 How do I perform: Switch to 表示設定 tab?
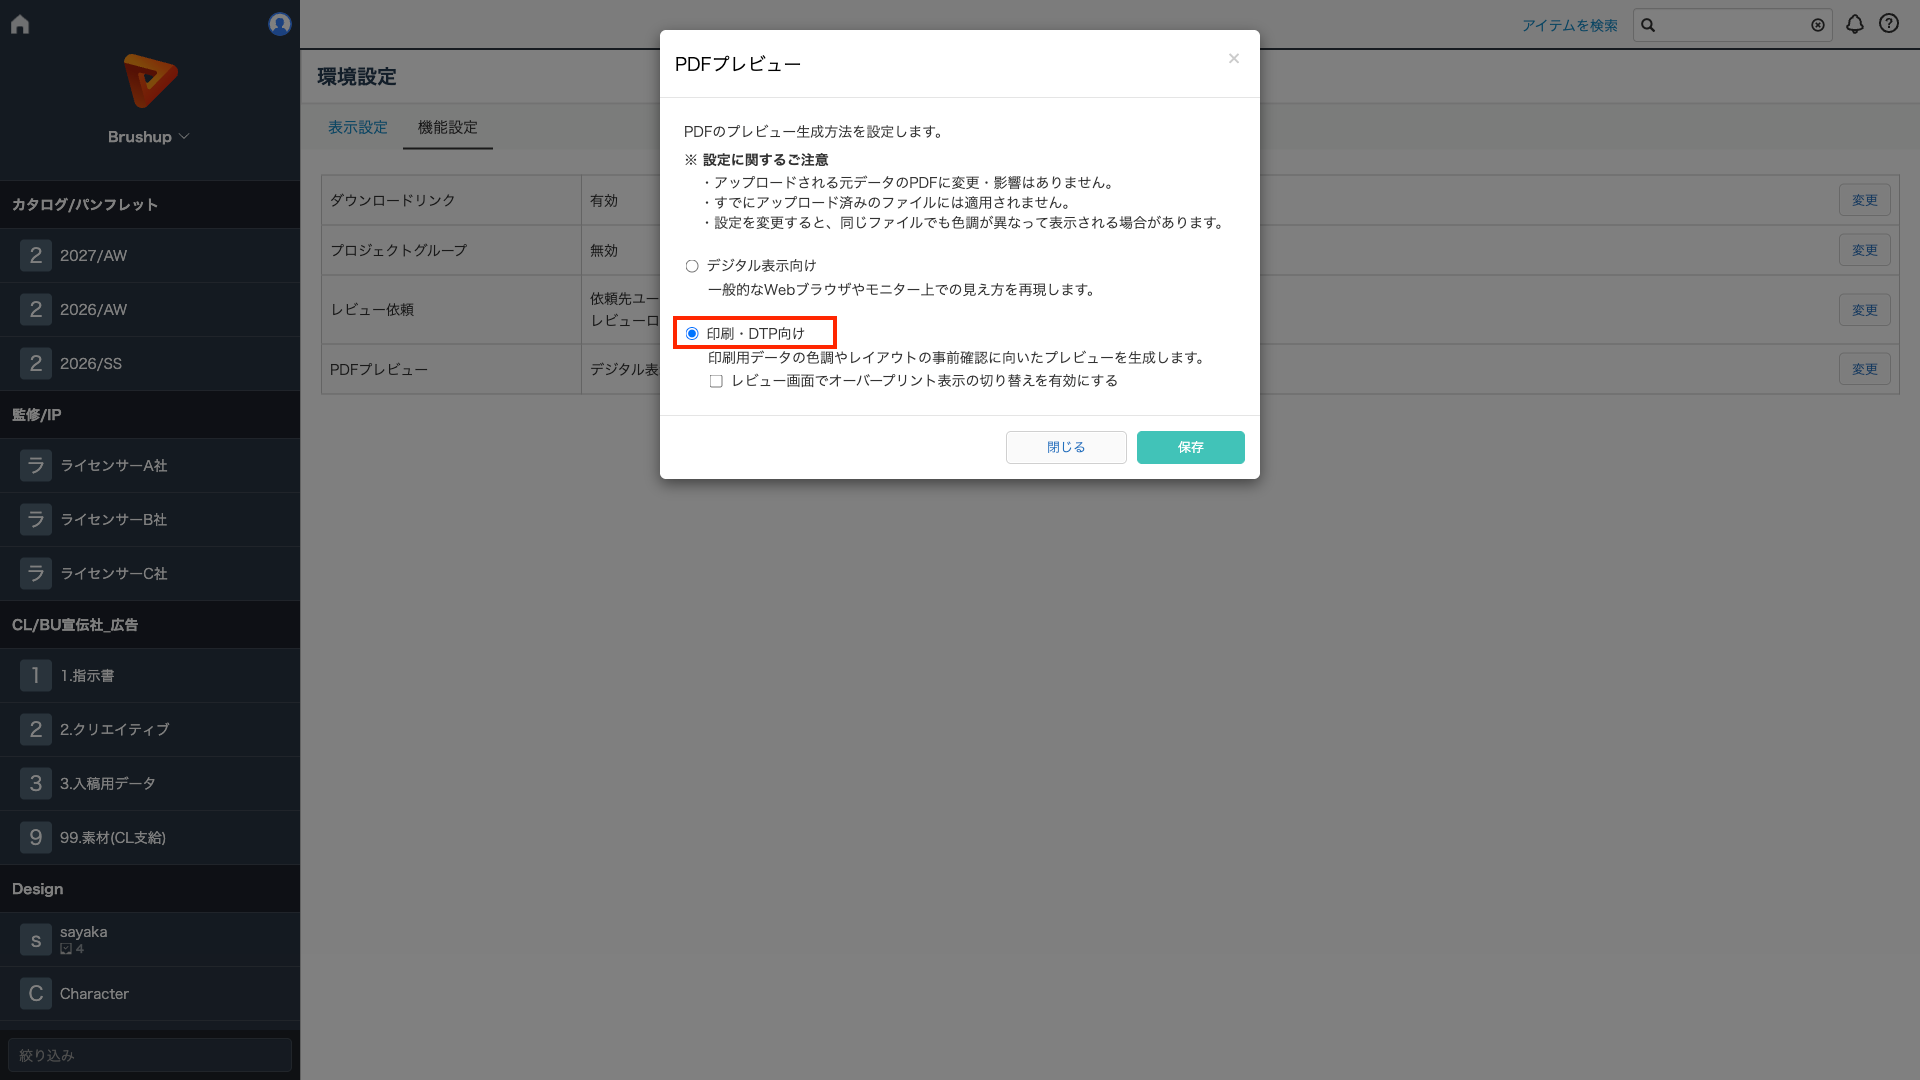358,127
